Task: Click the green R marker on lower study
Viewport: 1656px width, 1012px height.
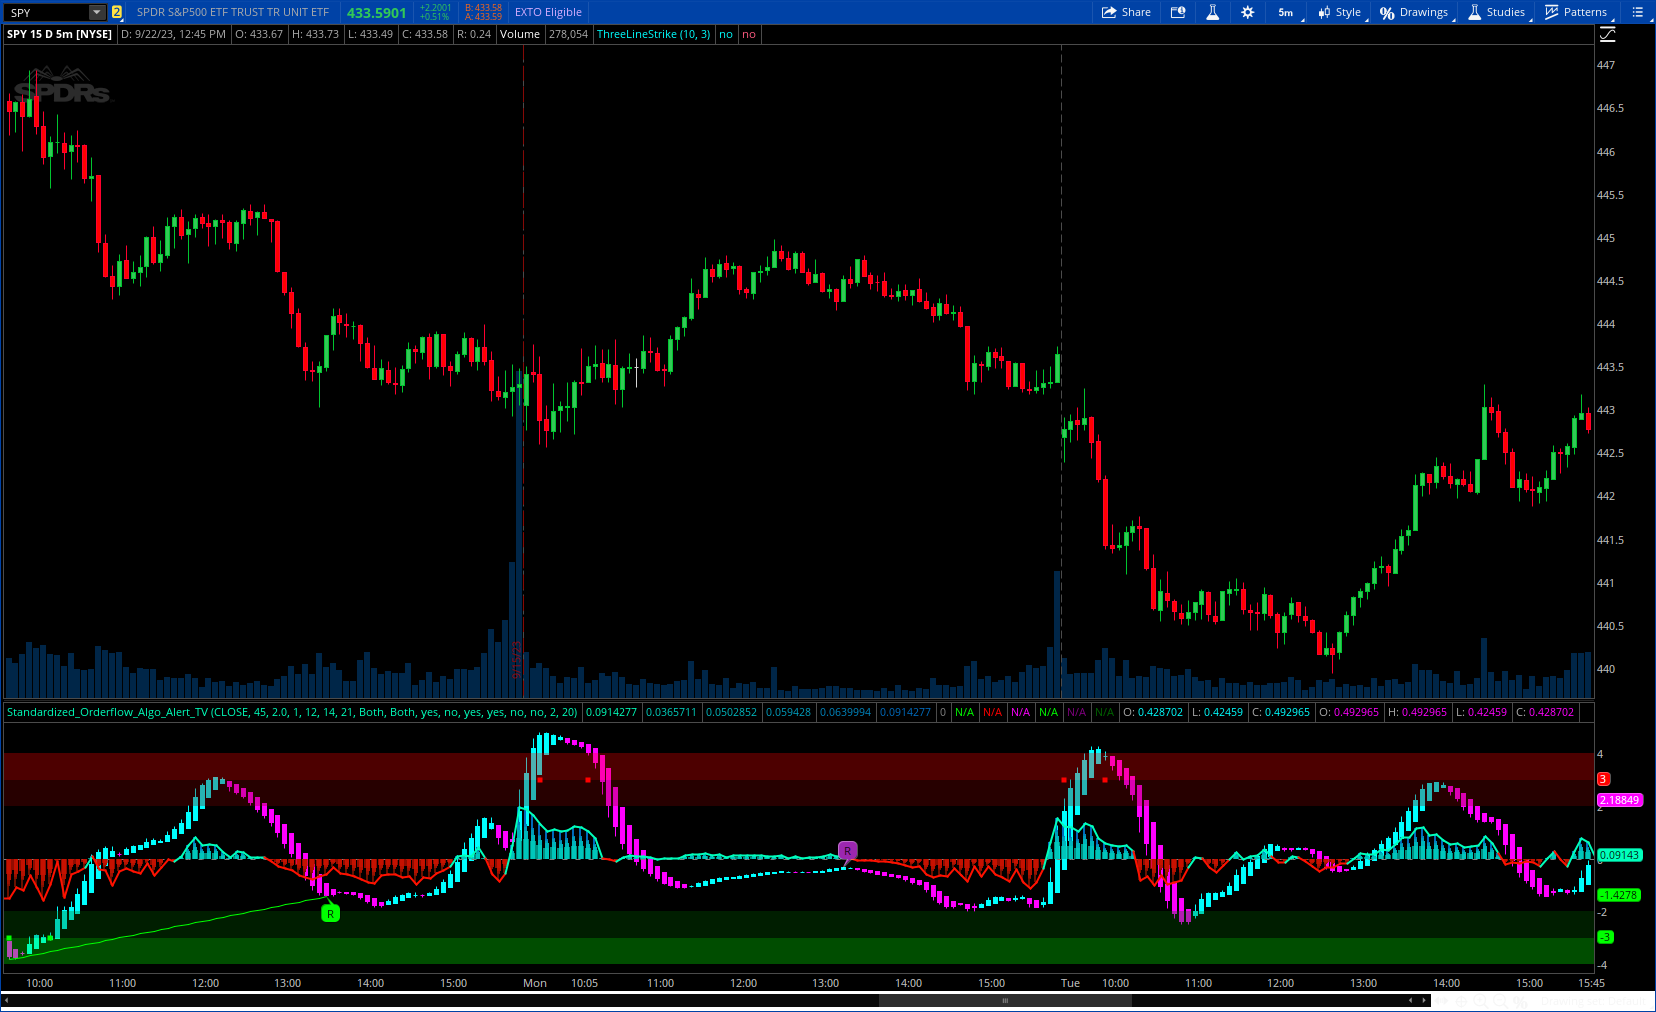Action: click(x=330, y=913)
